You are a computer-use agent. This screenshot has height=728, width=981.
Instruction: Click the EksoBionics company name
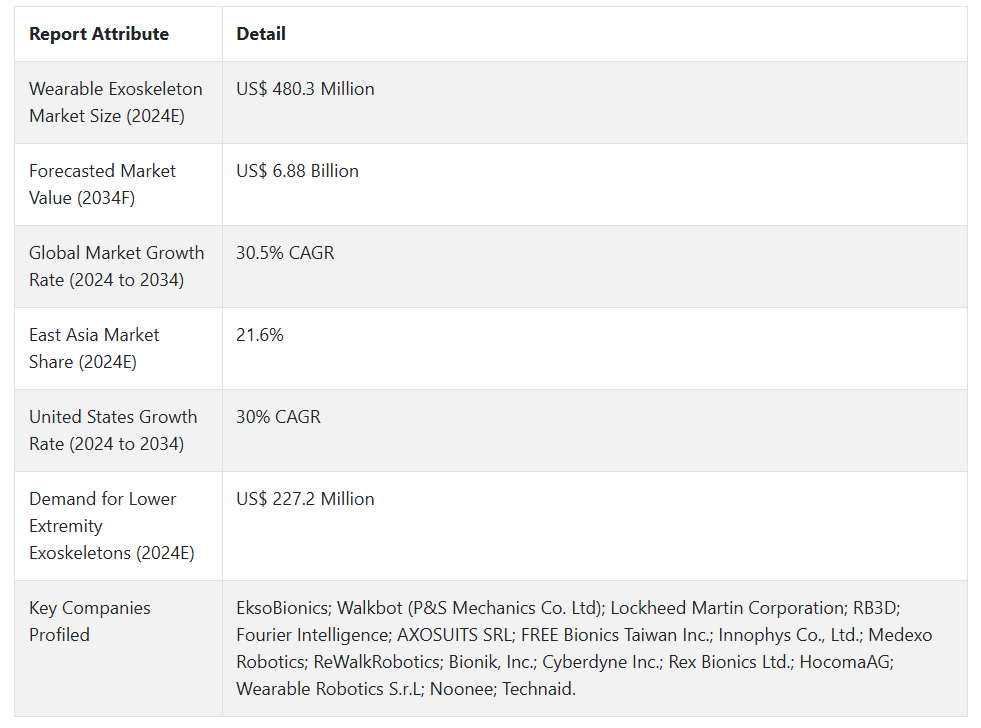pyautogui.click(x=282, y=608)
